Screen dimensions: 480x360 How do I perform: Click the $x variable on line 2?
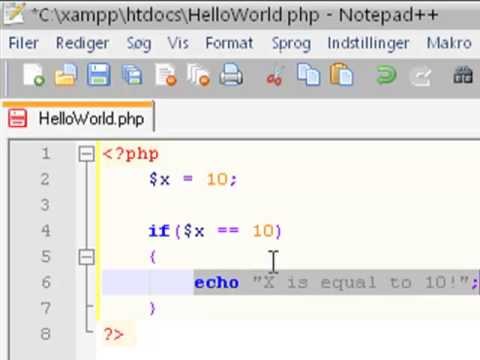[159, 179]
